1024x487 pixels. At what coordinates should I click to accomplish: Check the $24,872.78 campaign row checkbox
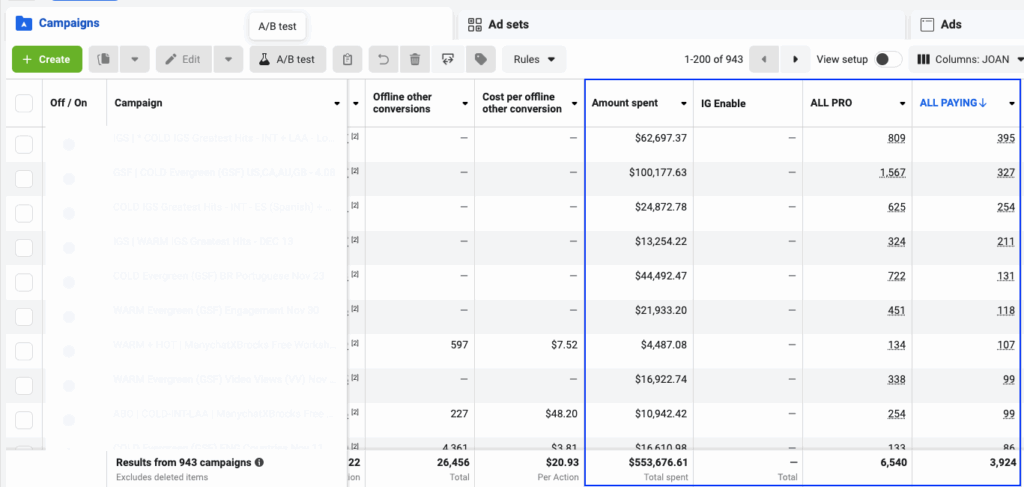point(24,213)
